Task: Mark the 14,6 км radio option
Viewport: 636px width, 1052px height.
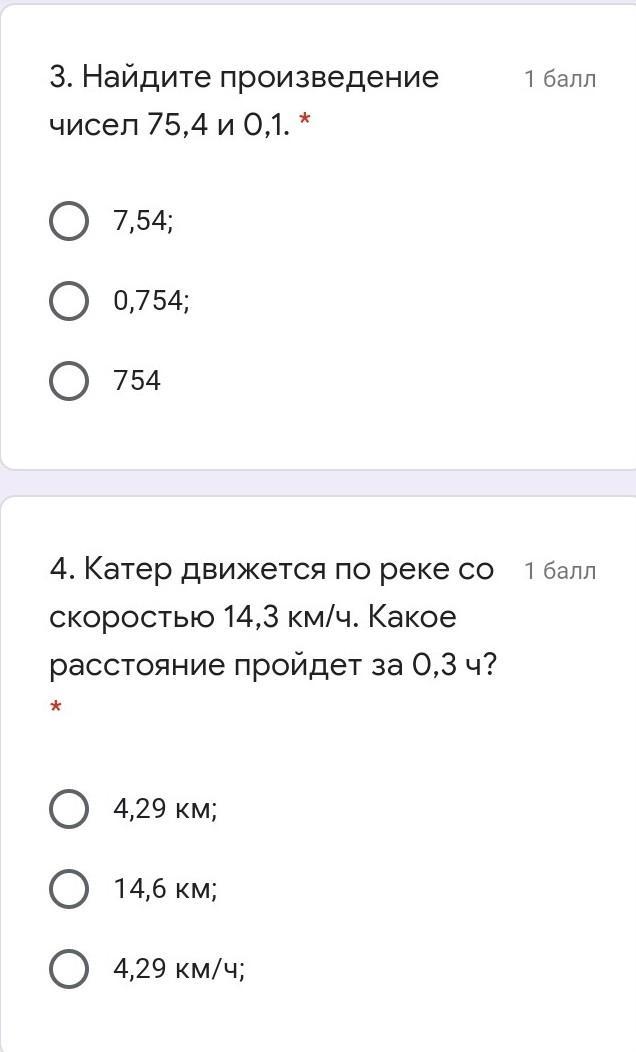Action: (x=68, y=888)
